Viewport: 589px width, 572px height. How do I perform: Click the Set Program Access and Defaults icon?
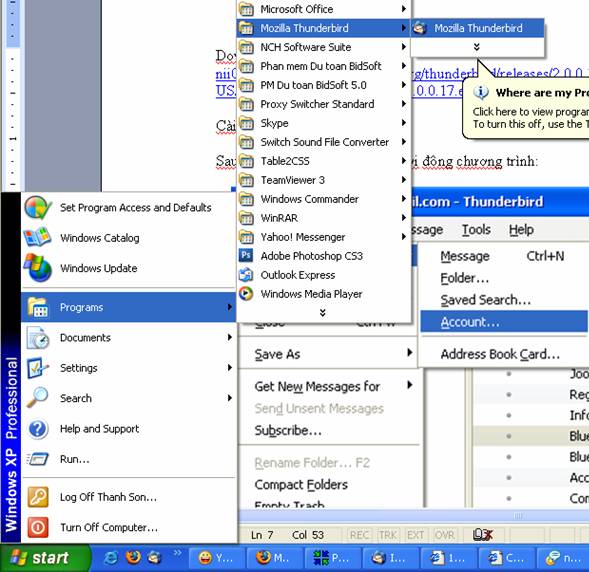tap(38, 207)
